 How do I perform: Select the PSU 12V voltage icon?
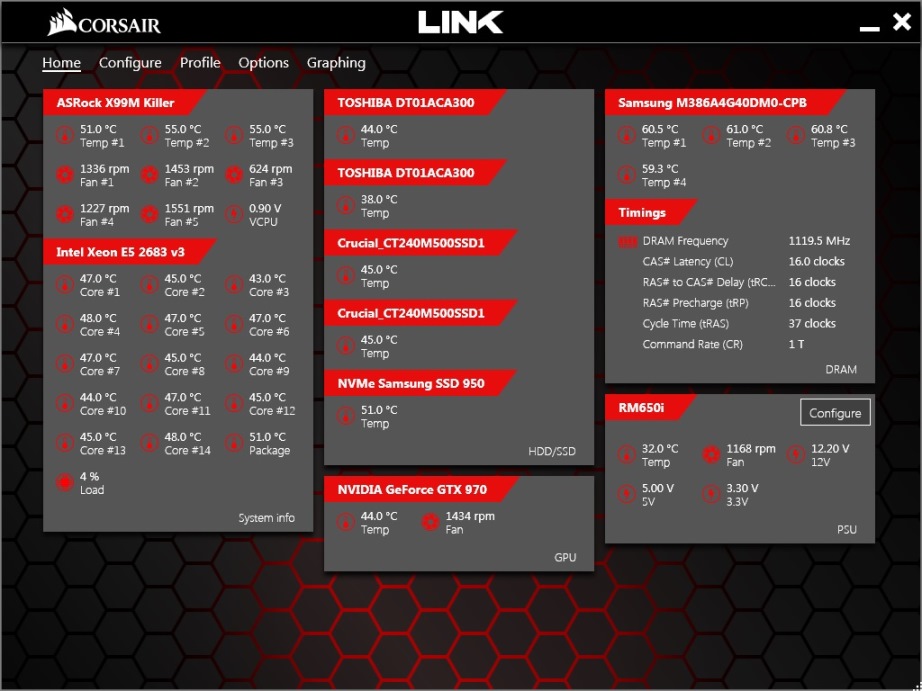coord(796,455)
